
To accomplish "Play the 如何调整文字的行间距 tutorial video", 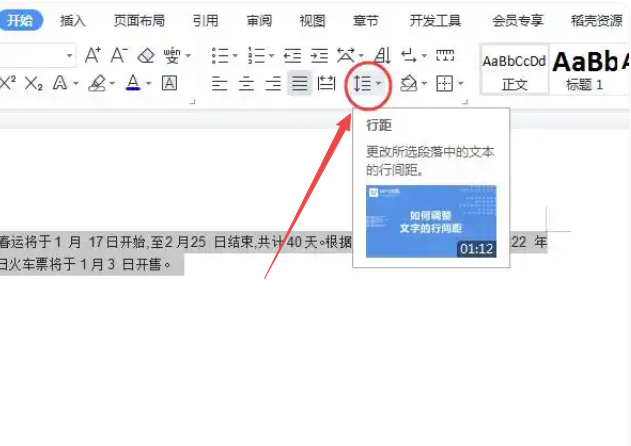I will tap(431, 221).
